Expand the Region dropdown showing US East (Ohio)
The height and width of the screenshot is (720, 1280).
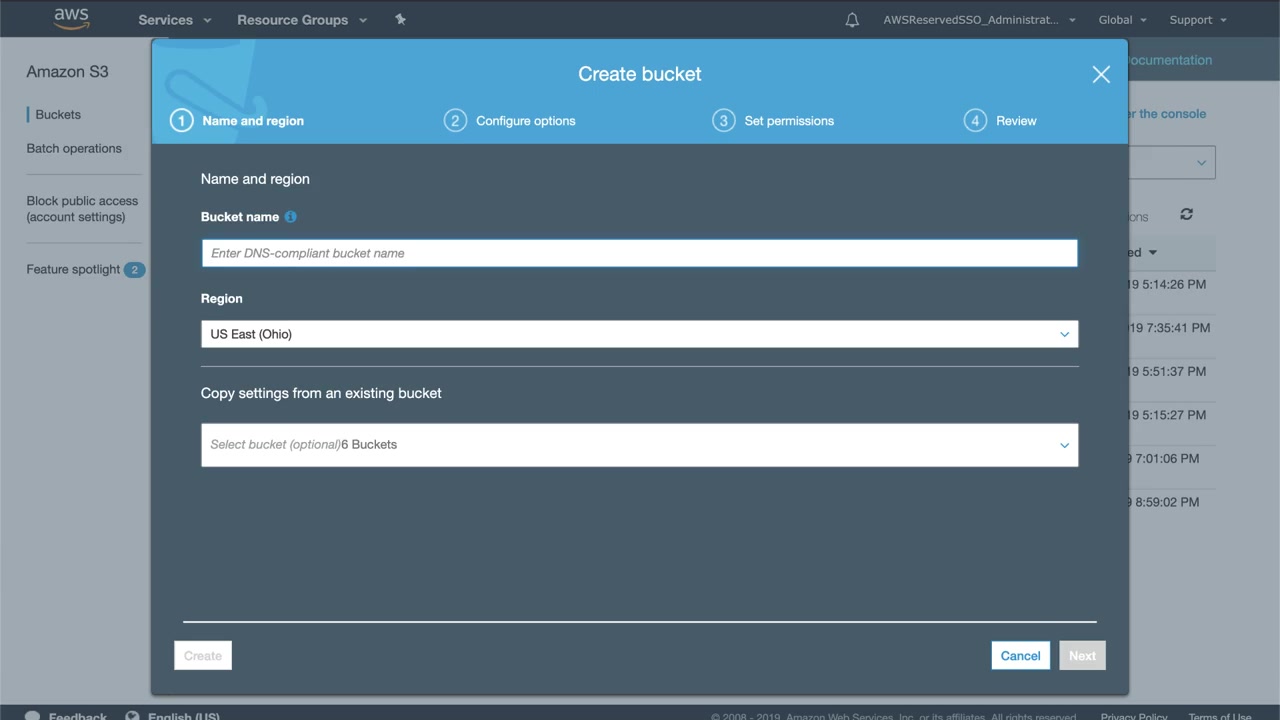(640, 334)
